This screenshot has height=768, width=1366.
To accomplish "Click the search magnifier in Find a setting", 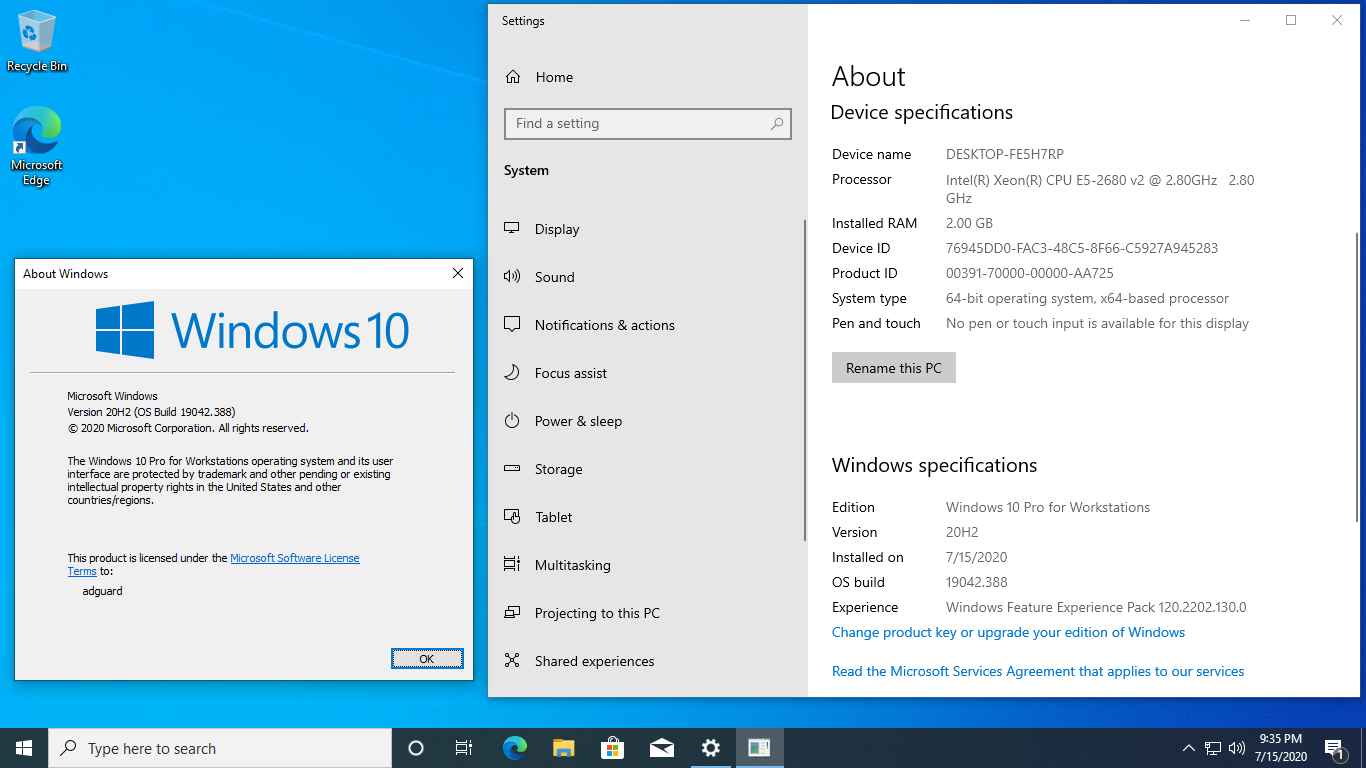I will coord(777,124).
